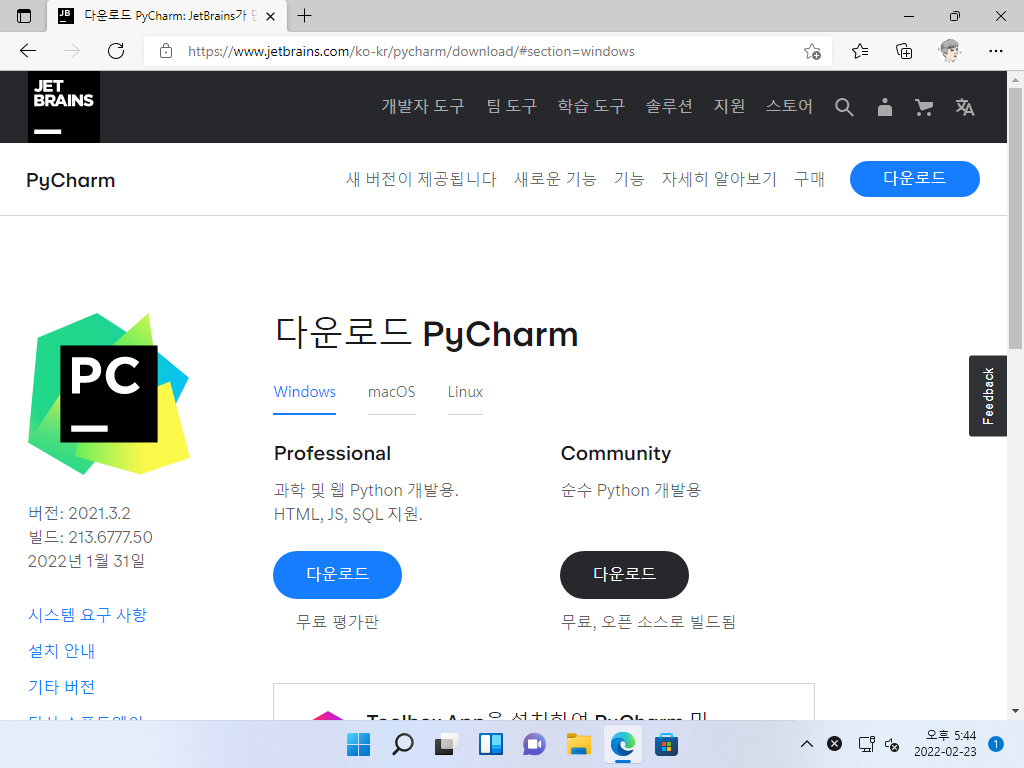The height and width of the screenshot is (768, 1024).
Task: Click the scrollbar down arrow
Action: [1015, 711]
